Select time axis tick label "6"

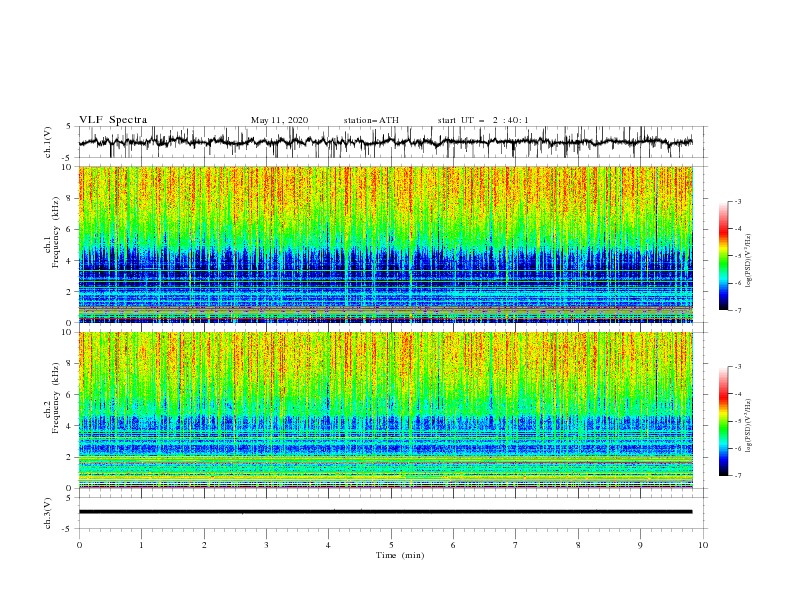click(x=453, y=545)
